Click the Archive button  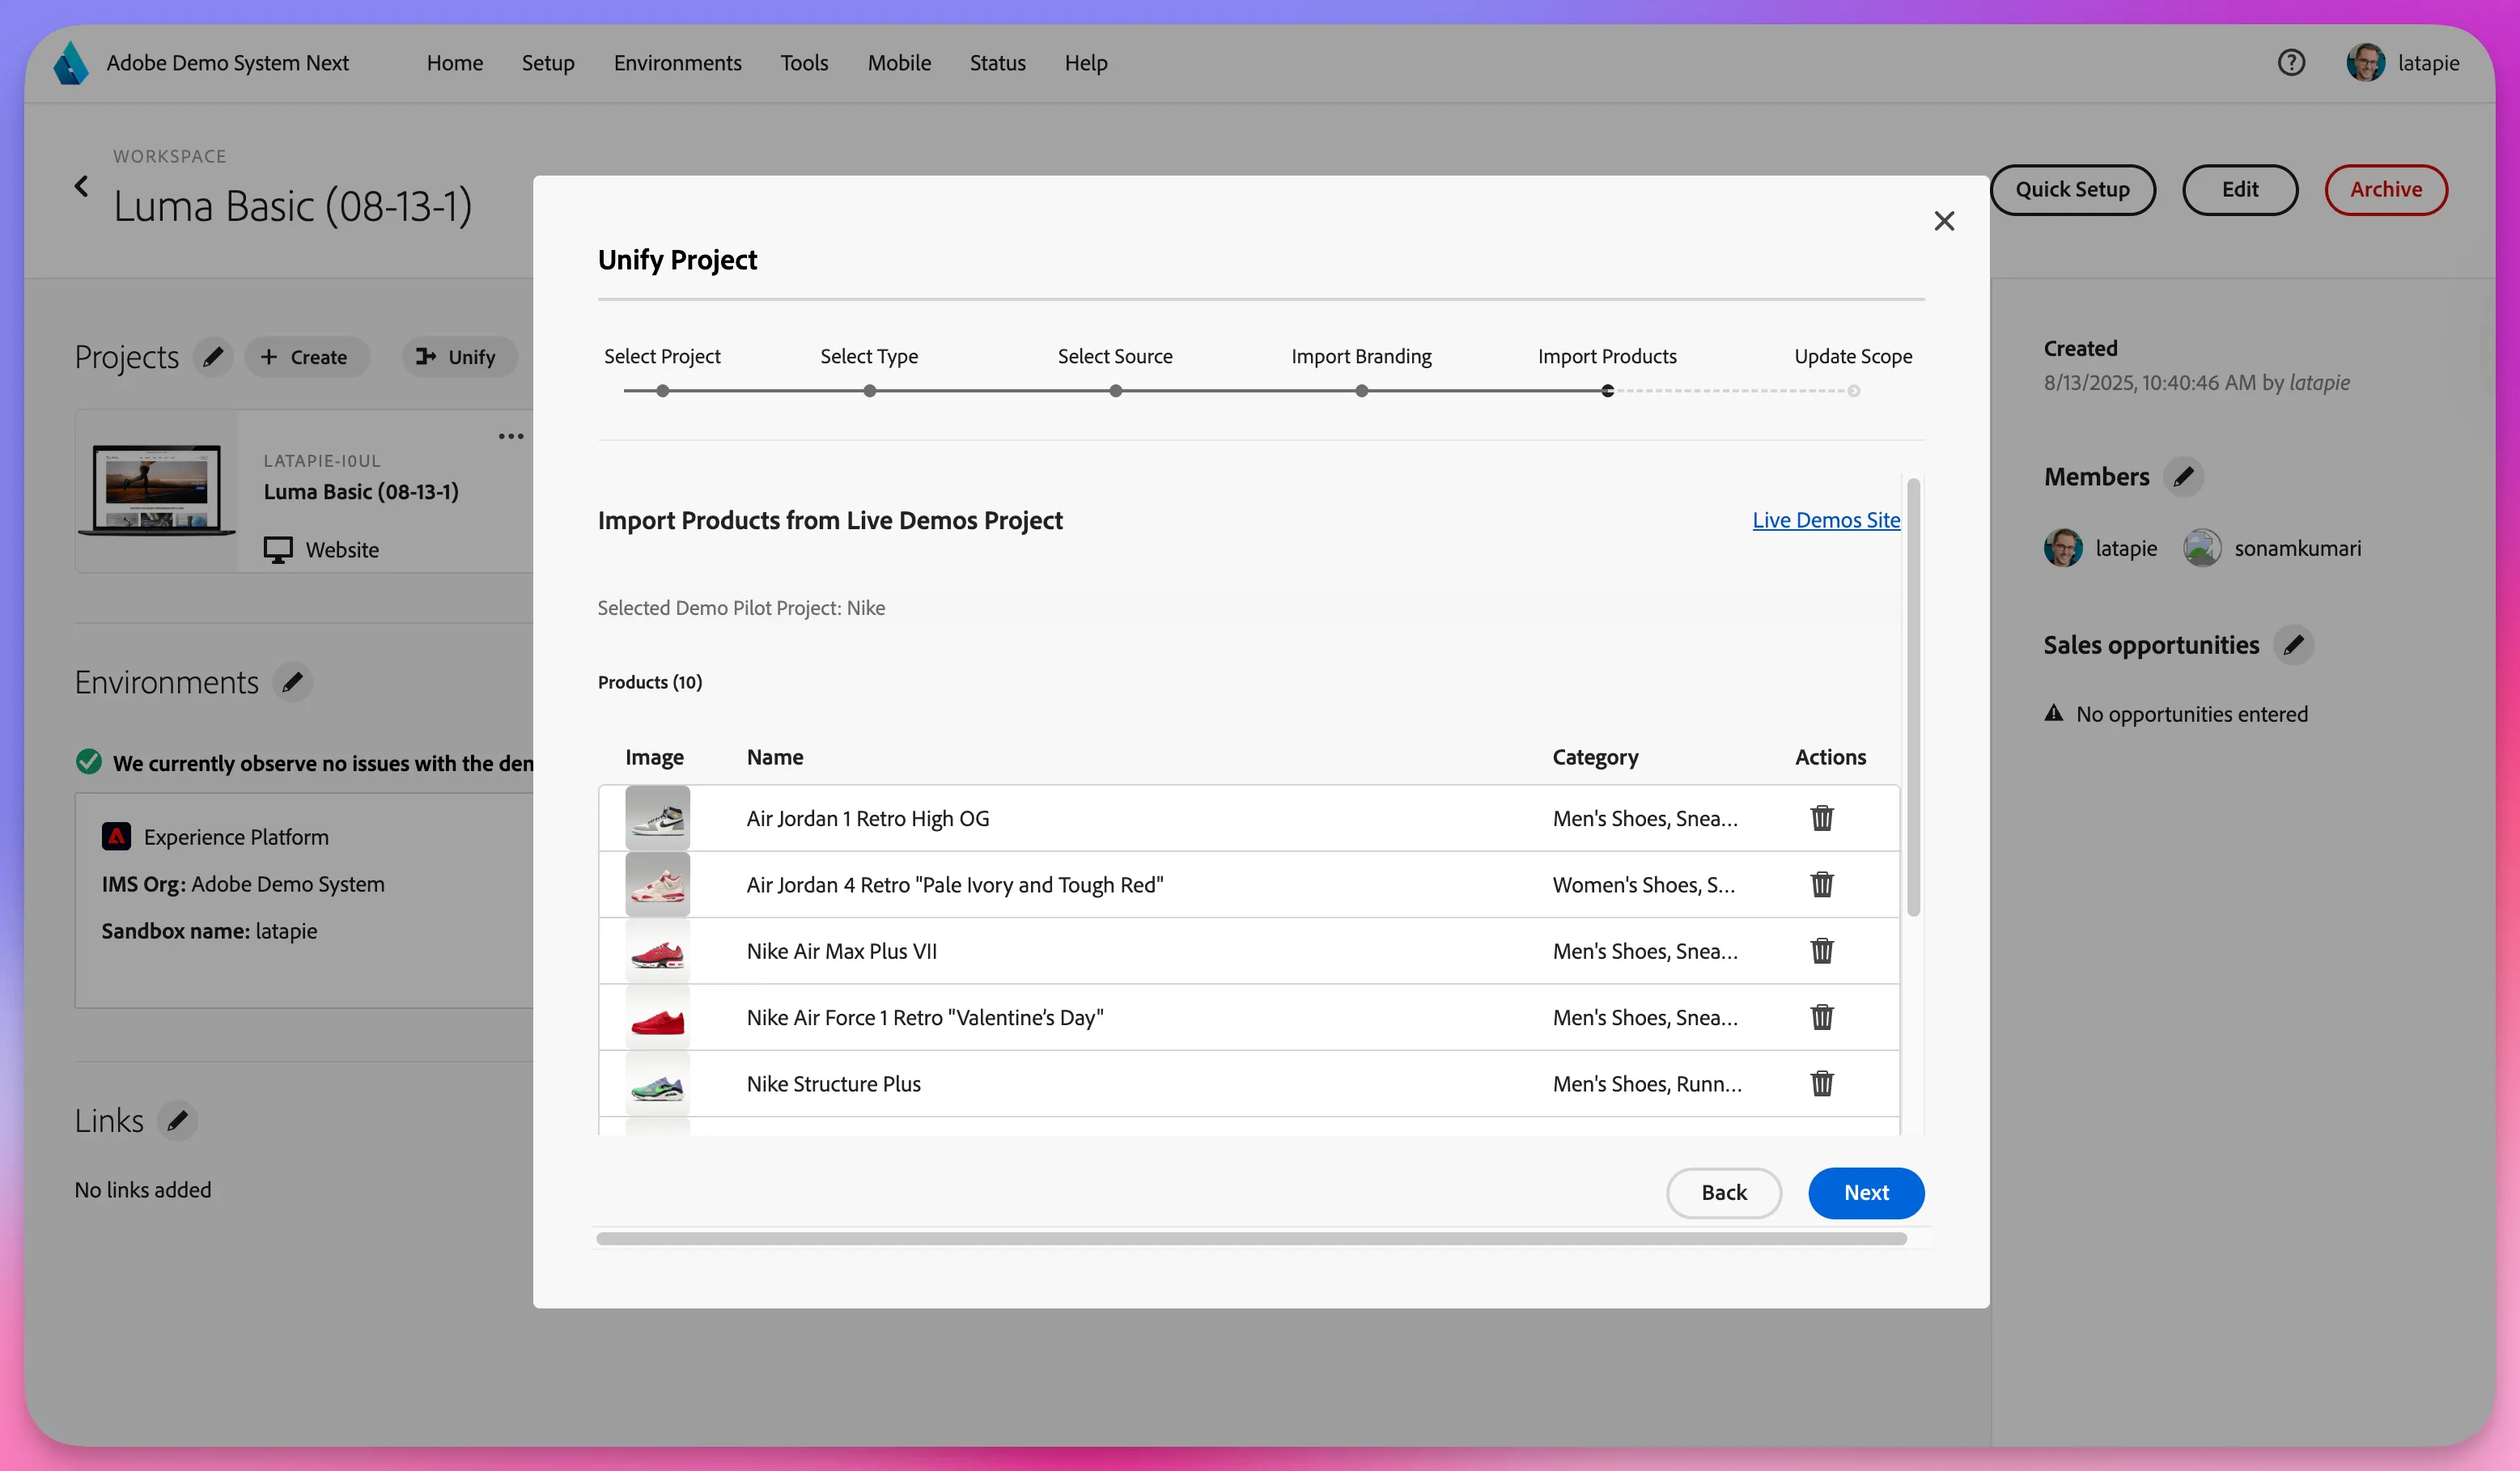coord(2385,189)
